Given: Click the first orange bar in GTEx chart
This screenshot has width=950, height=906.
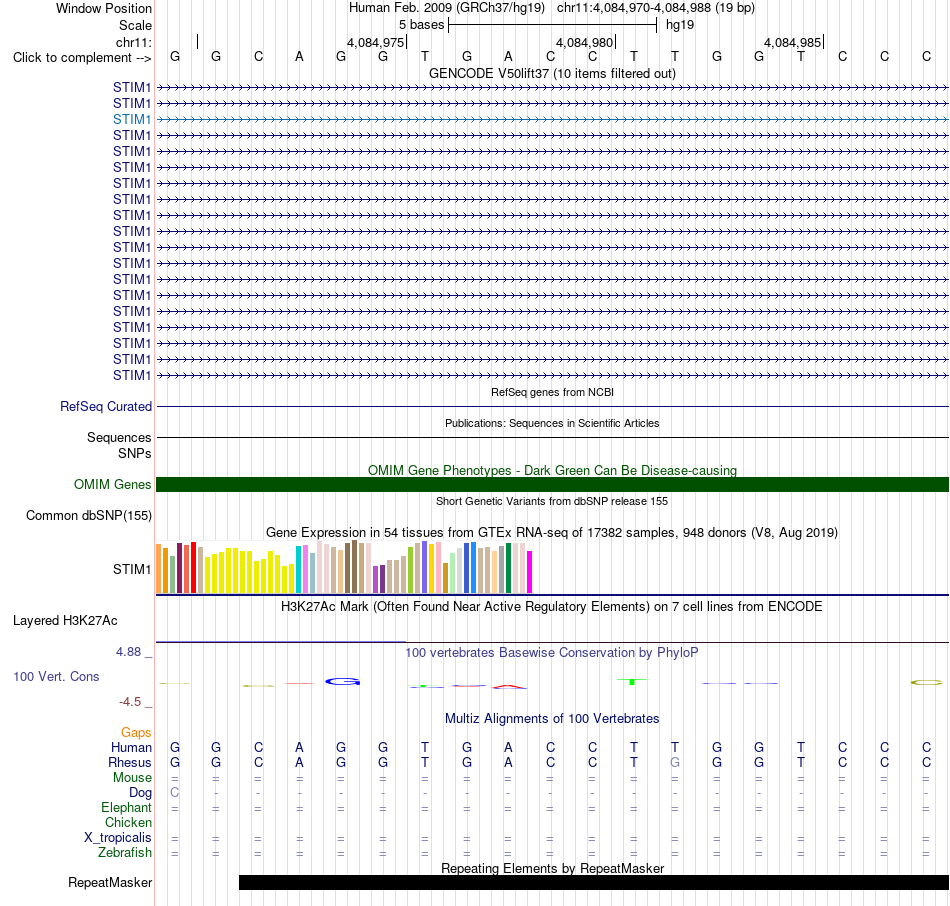Looking at the screenshot, I should [159, 568].
